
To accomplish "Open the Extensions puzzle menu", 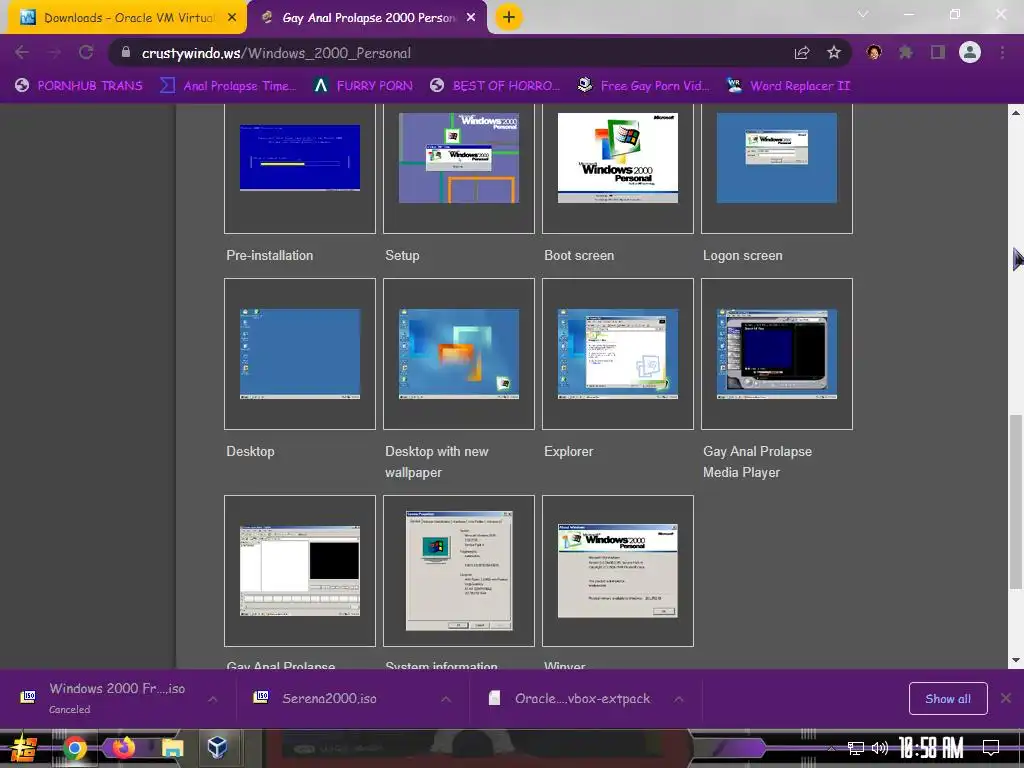I will (x=906, y=53).
